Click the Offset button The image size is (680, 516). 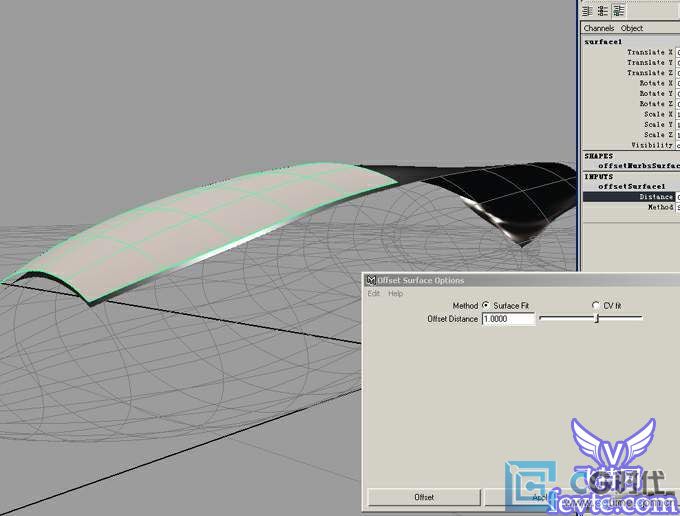click(424, 497)
